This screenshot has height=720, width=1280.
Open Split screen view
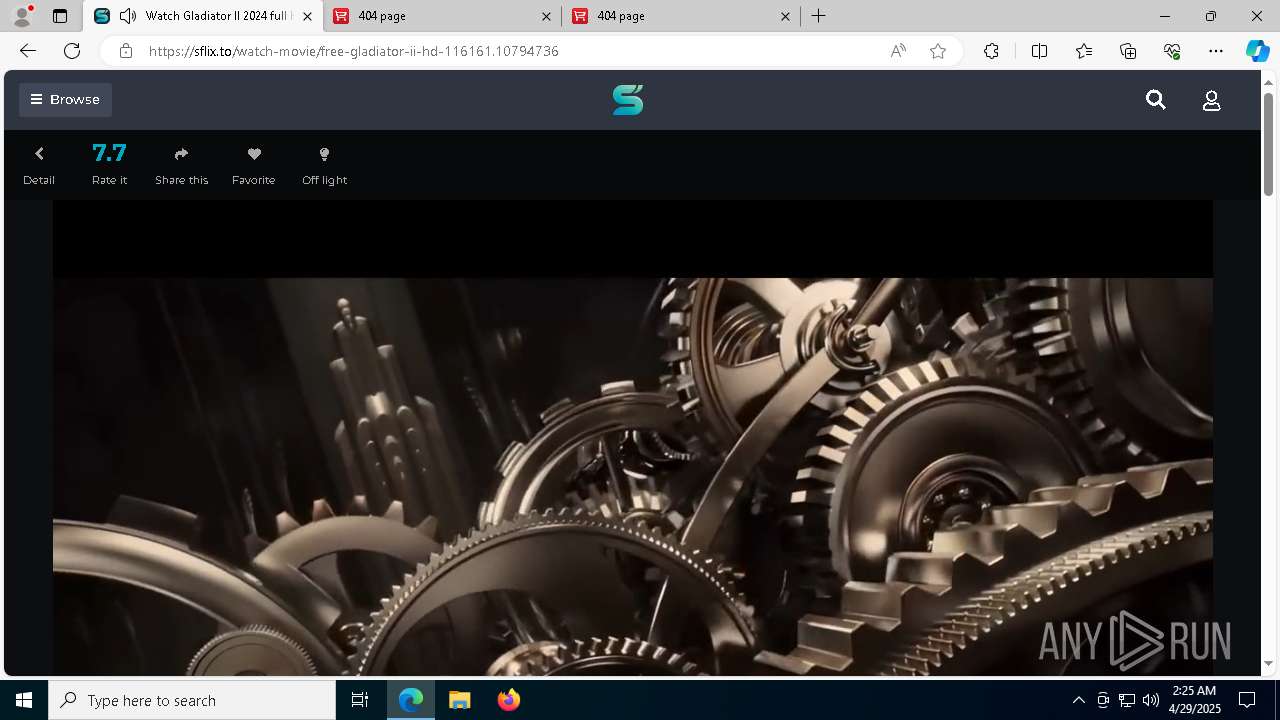tap(1039, 51)
